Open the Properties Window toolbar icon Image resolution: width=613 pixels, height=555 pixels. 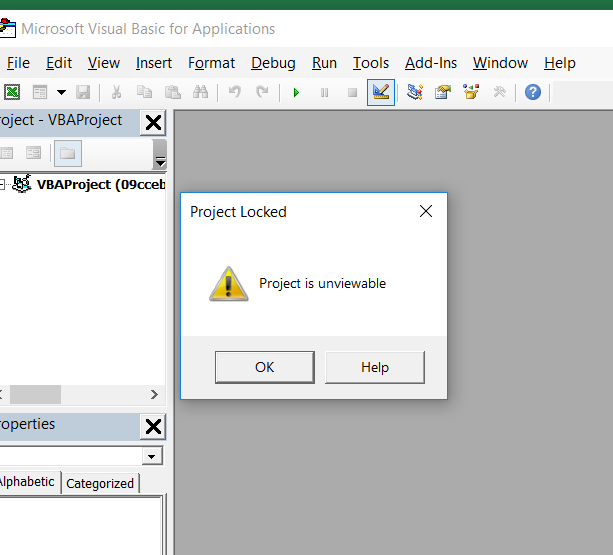pyautogui.click(x=443, y=92)
